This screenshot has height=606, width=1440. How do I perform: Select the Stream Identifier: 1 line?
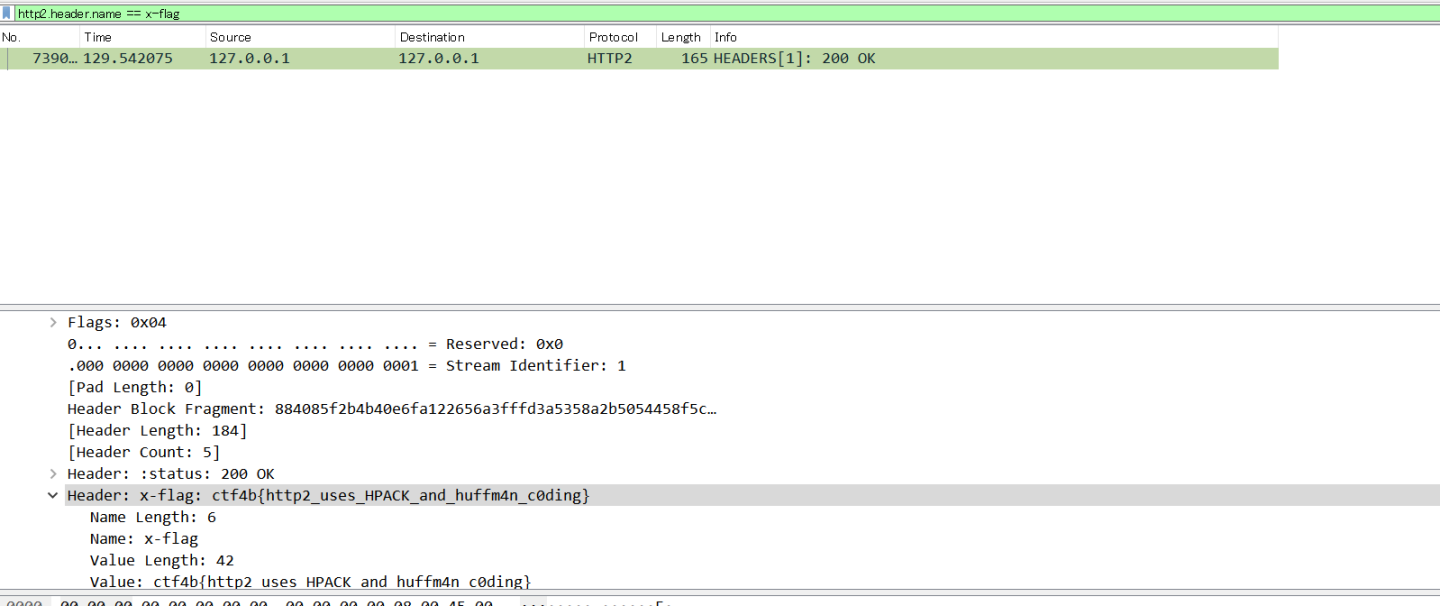tap(346, 366)
